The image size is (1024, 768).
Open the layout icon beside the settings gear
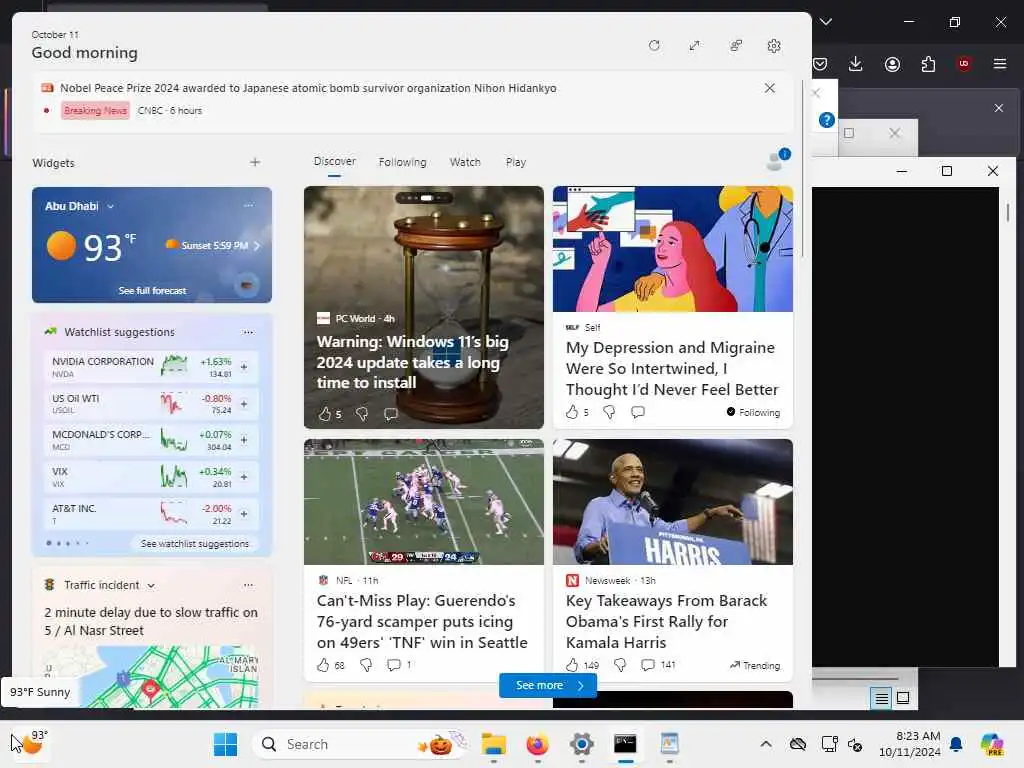point(736,46)
